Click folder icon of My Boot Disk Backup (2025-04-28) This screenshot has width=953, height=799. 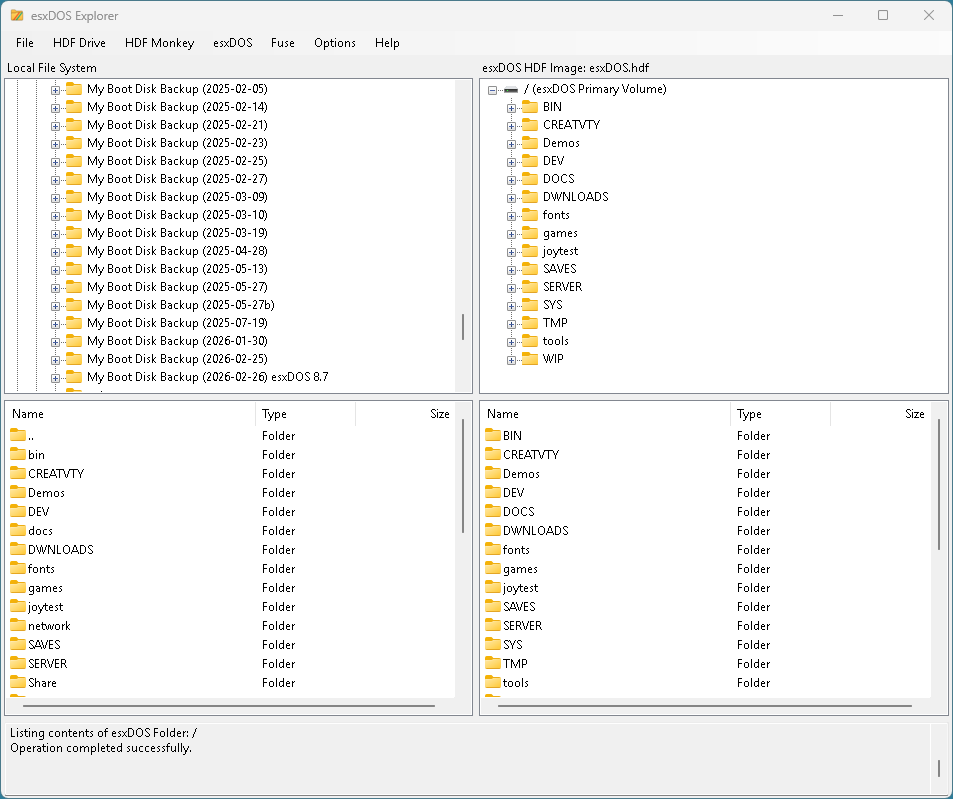coord(74,251)
